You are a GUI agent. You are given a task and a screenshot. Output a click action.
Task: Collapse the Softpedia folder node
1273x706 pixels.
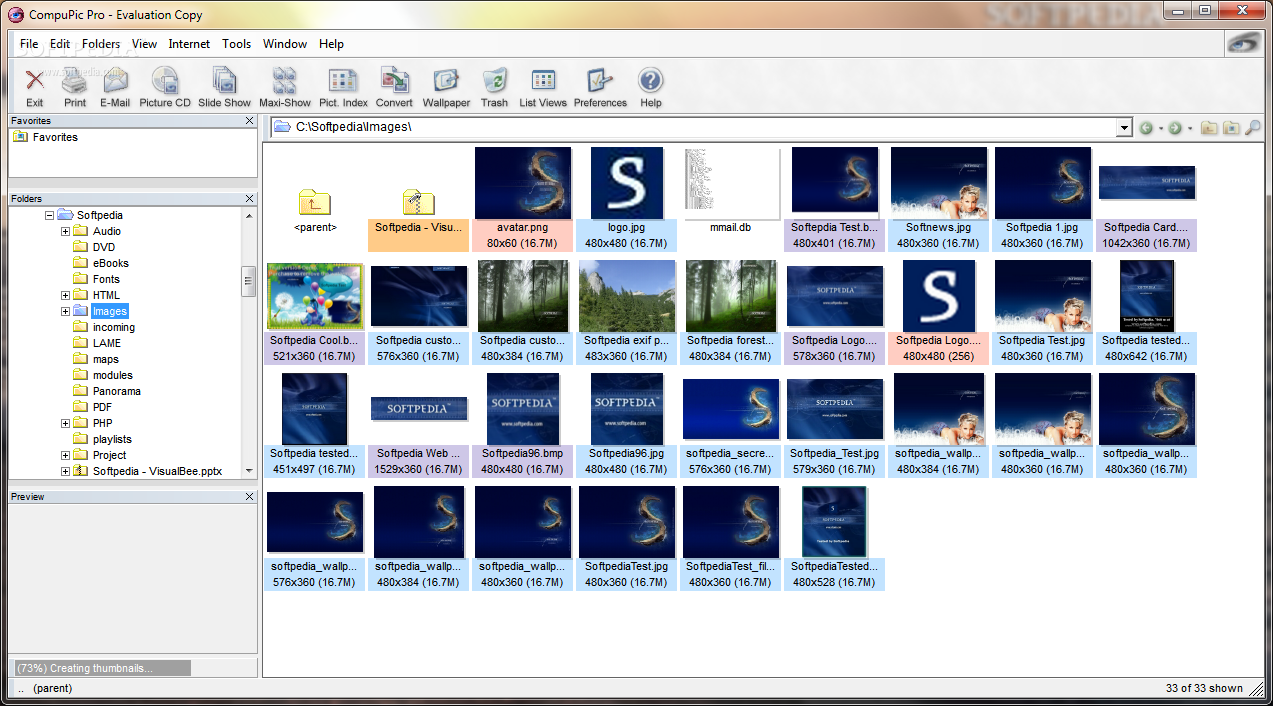coord(49,215)
